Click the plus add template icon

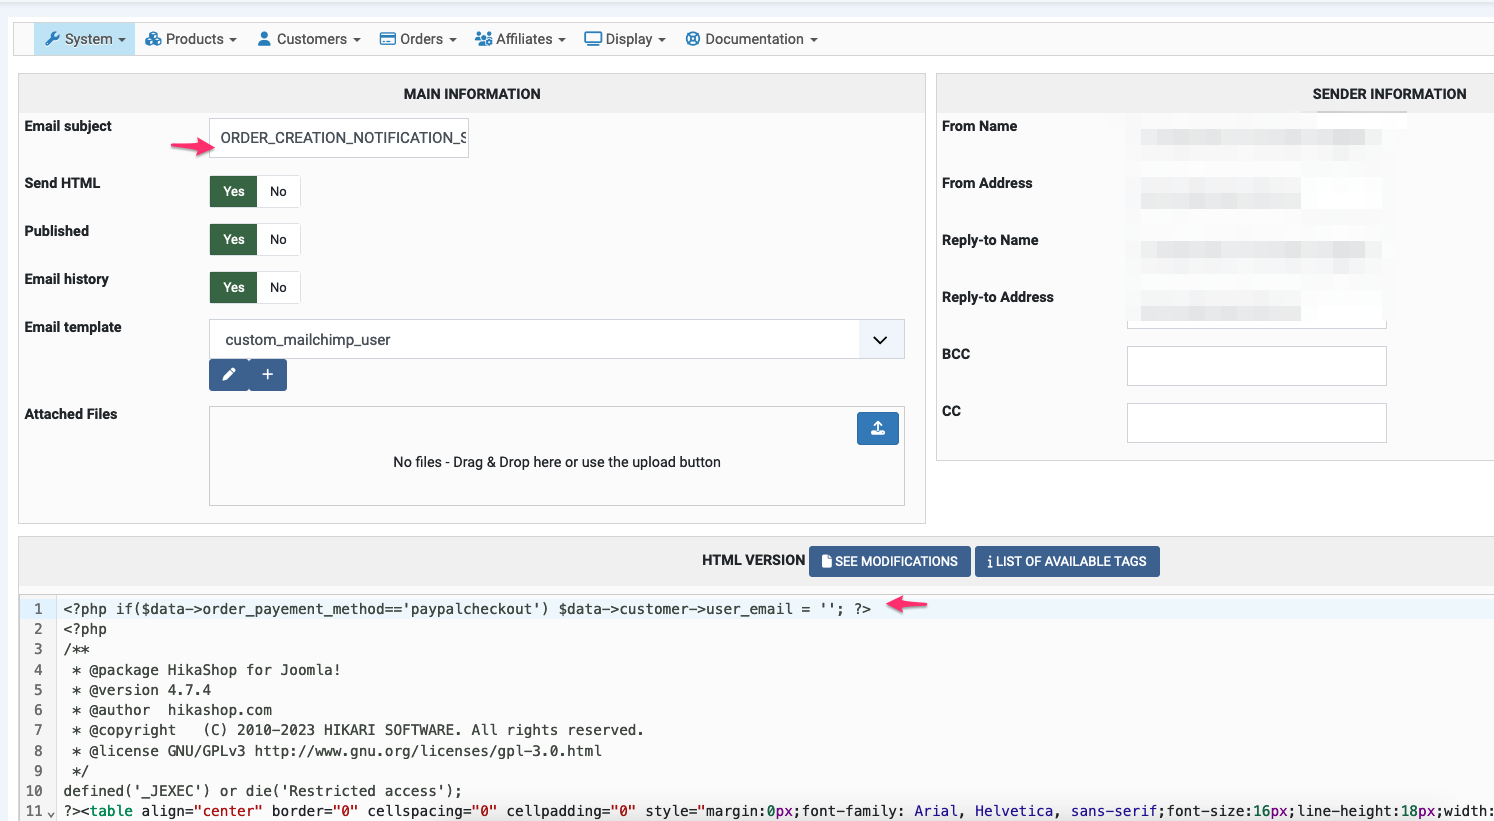[268, 374]
